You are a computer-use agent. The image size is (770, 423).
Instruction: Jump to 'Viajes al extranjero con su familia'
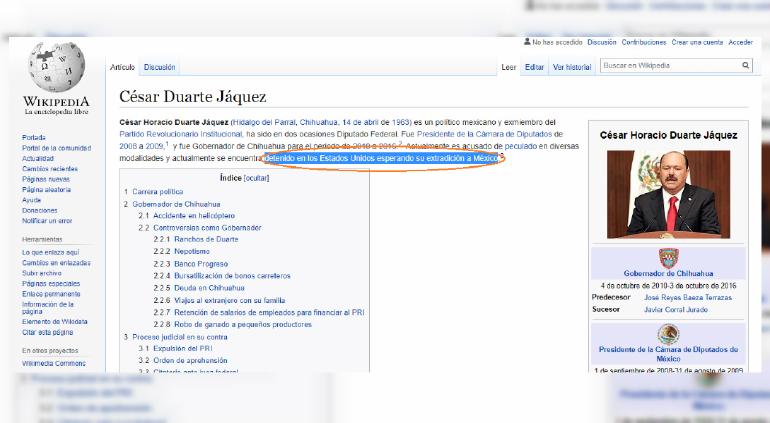click(x=230, y=300)
